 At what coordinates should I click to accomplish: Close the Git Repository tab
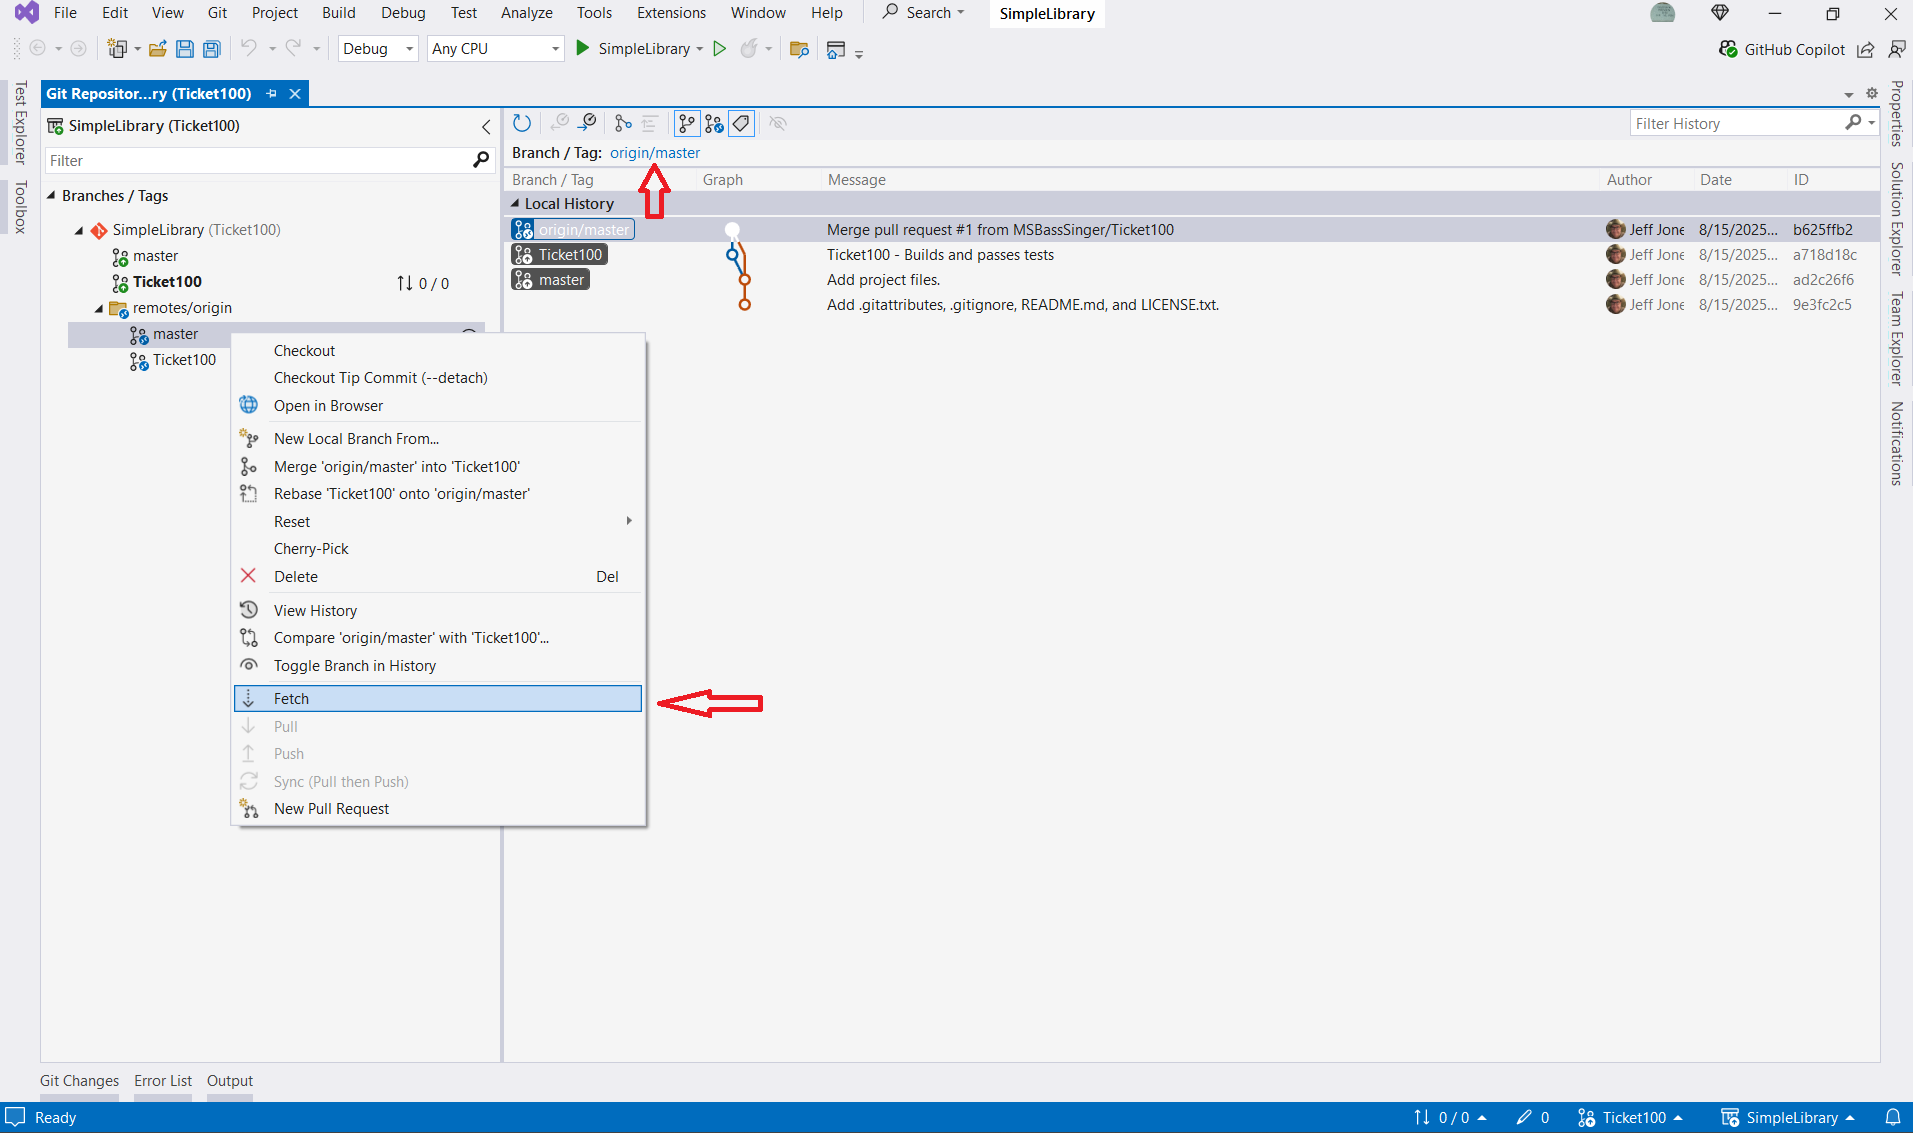click(295, 93)
